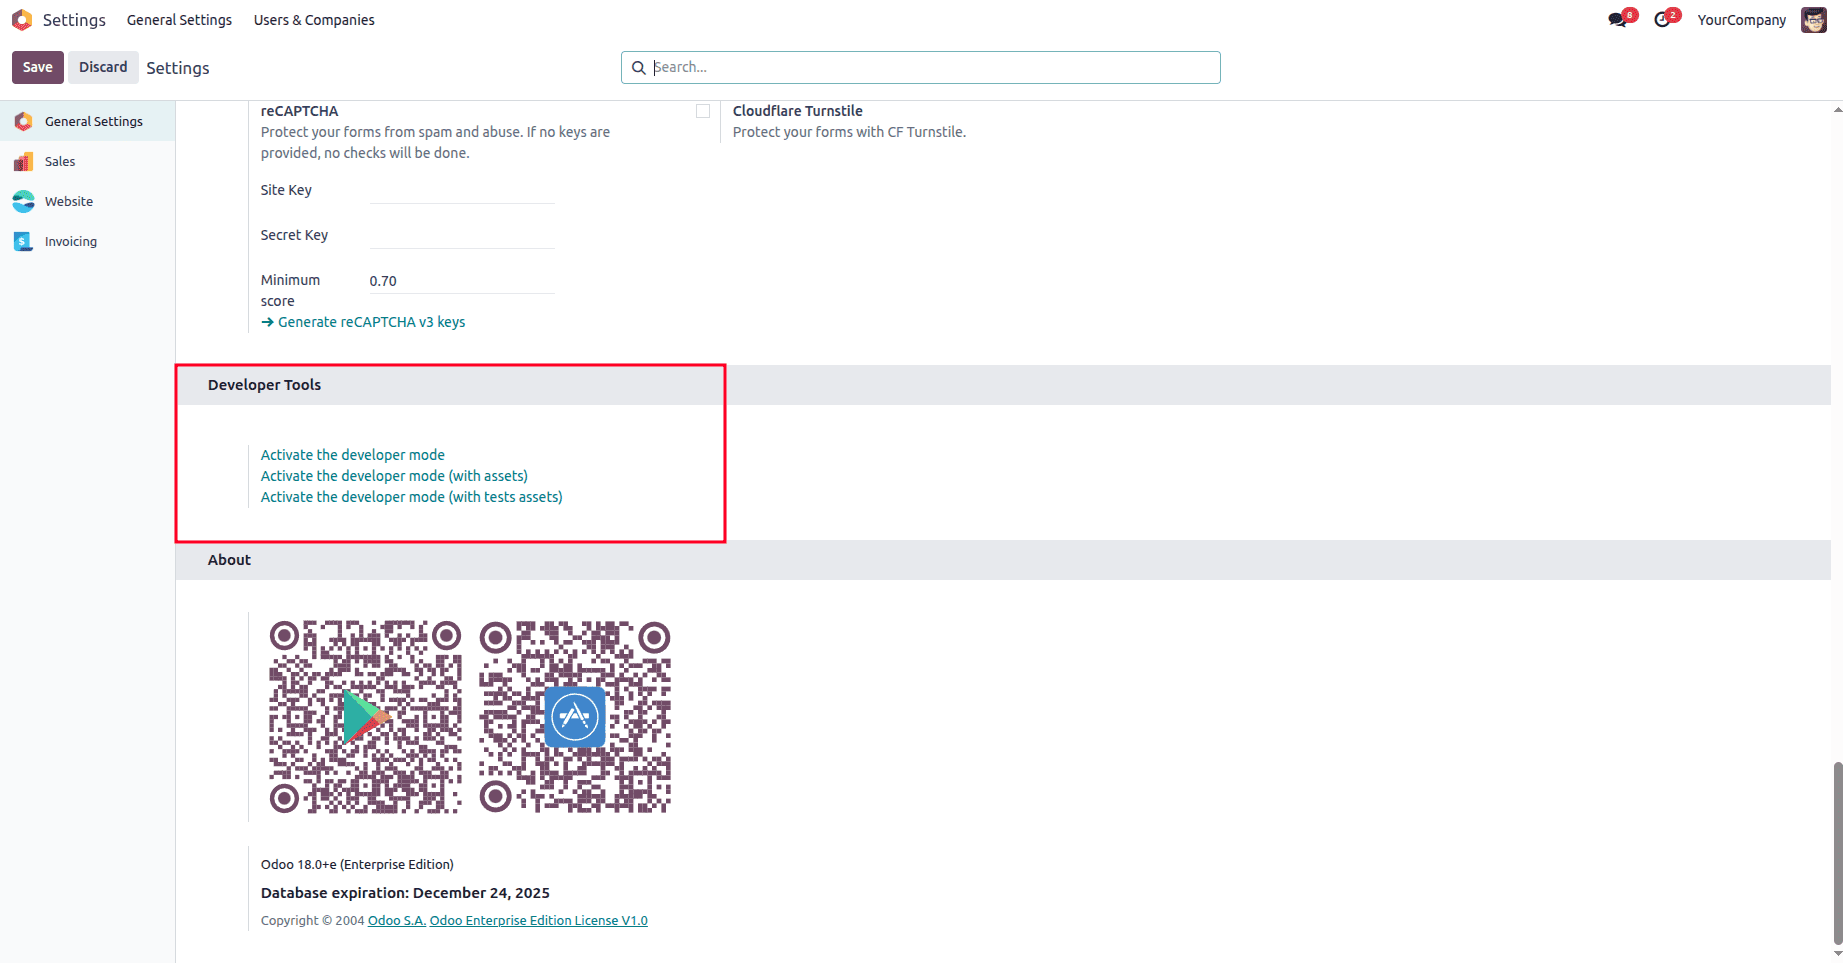Image resolution: width=1843 pixels, height=963 pixels.
Task: Enable the Cloudflare Turnstile checkbox
Action: click(703, 110)
